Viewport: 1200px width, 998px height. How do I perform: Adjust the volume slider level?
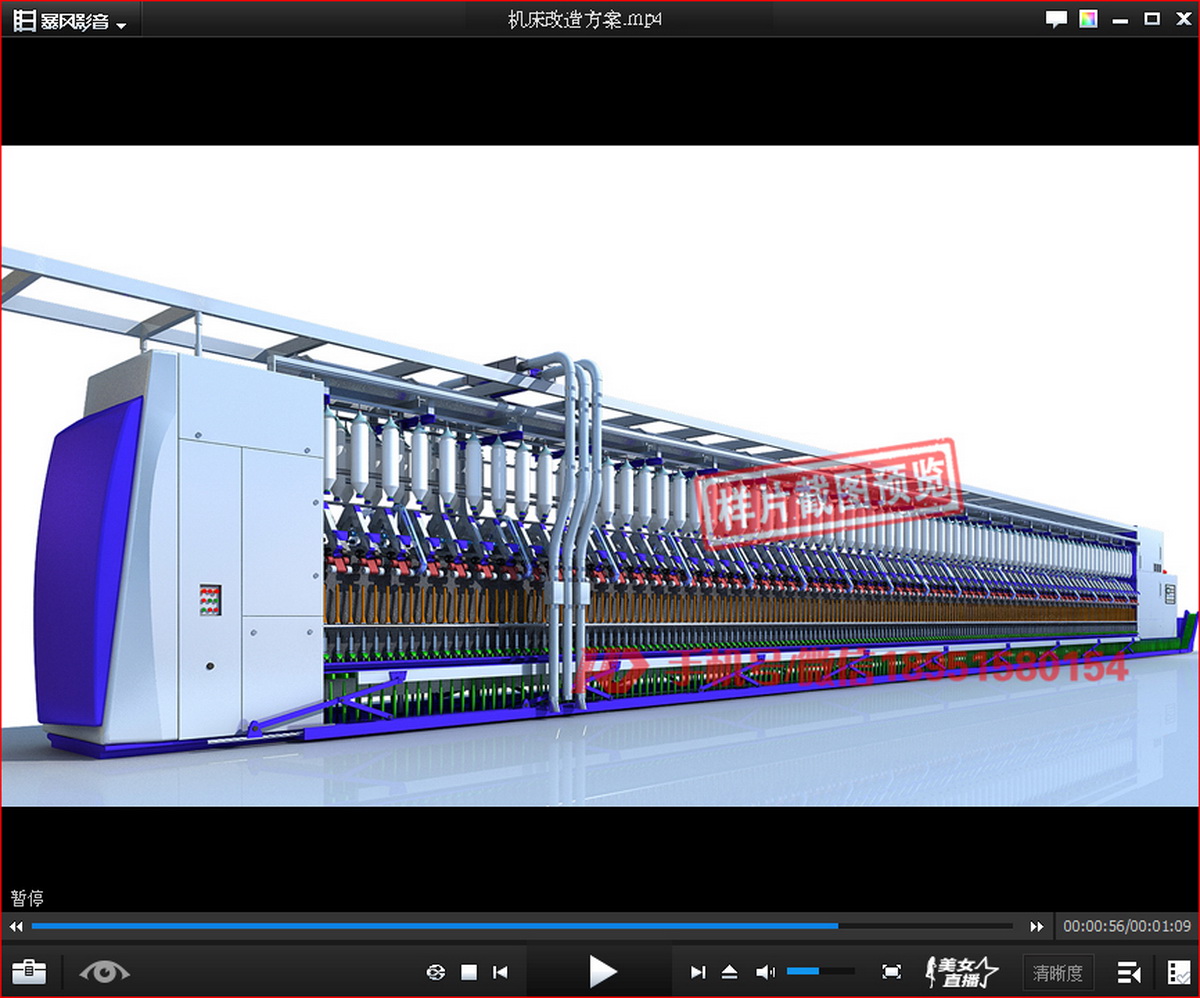tap(820, 971)
